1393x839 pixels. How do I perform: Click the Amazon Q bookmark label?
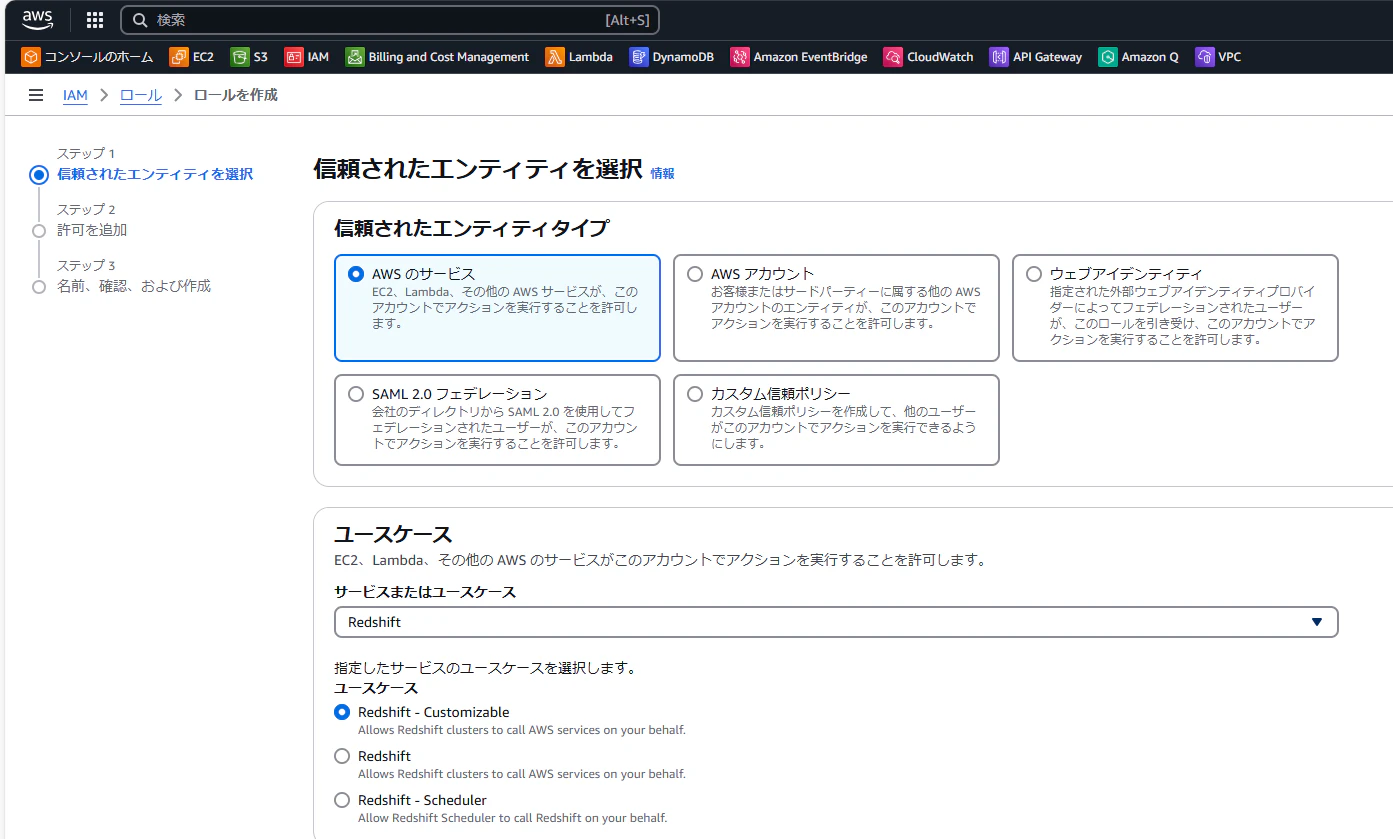(1150, 57)
